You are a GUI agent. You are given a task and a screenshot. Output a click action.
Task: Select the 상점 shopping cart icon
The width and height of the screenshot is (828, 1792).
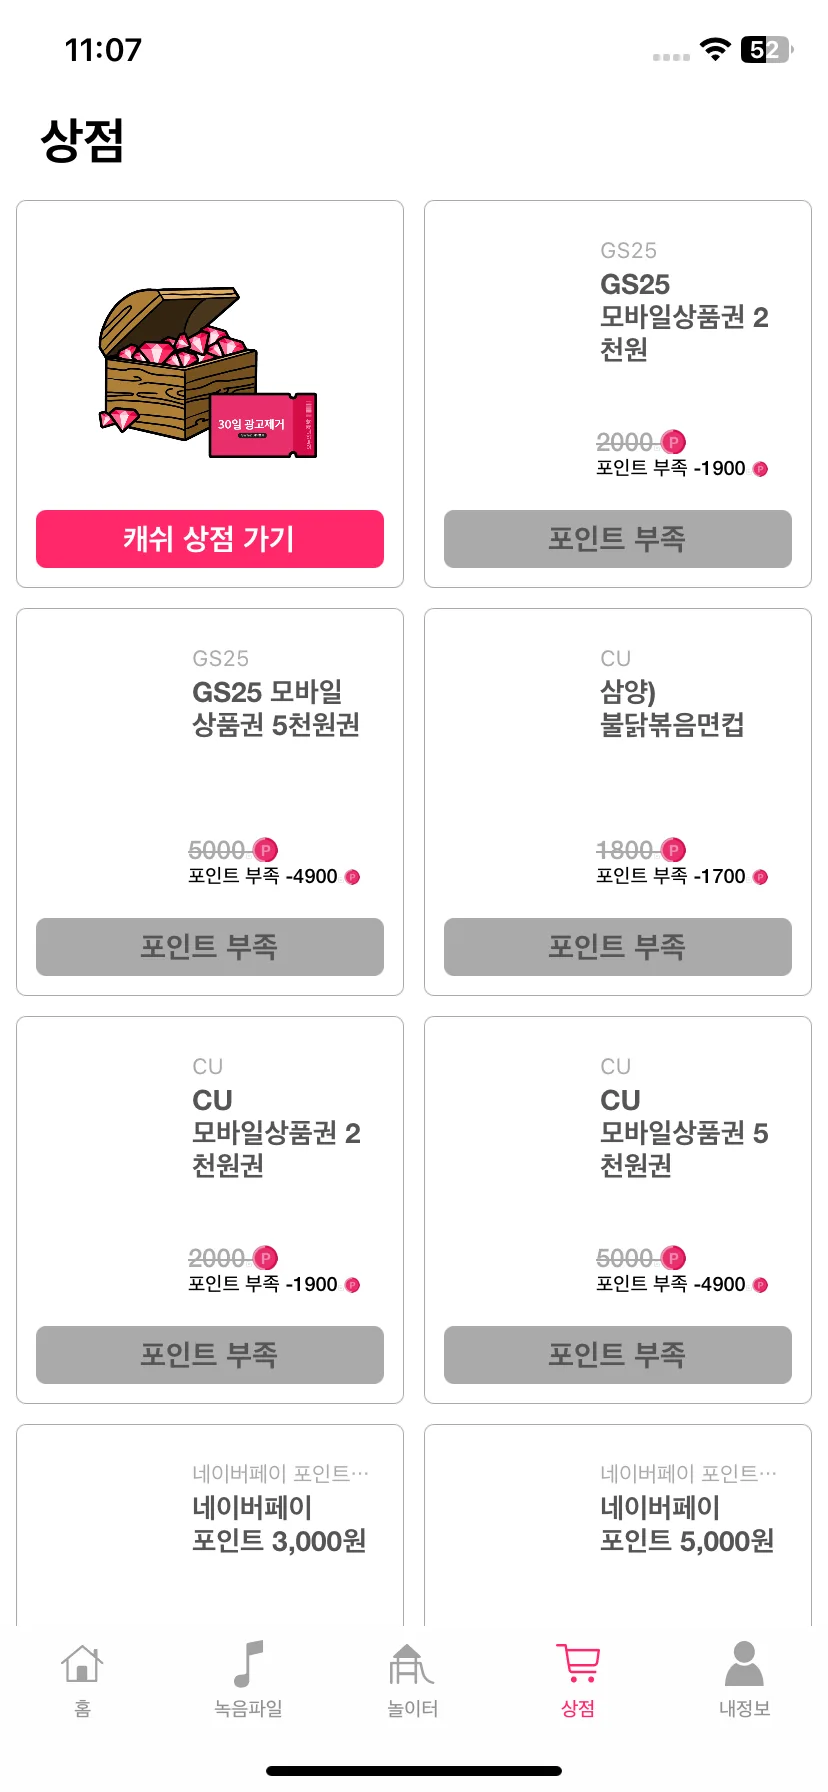[578, 1665]
